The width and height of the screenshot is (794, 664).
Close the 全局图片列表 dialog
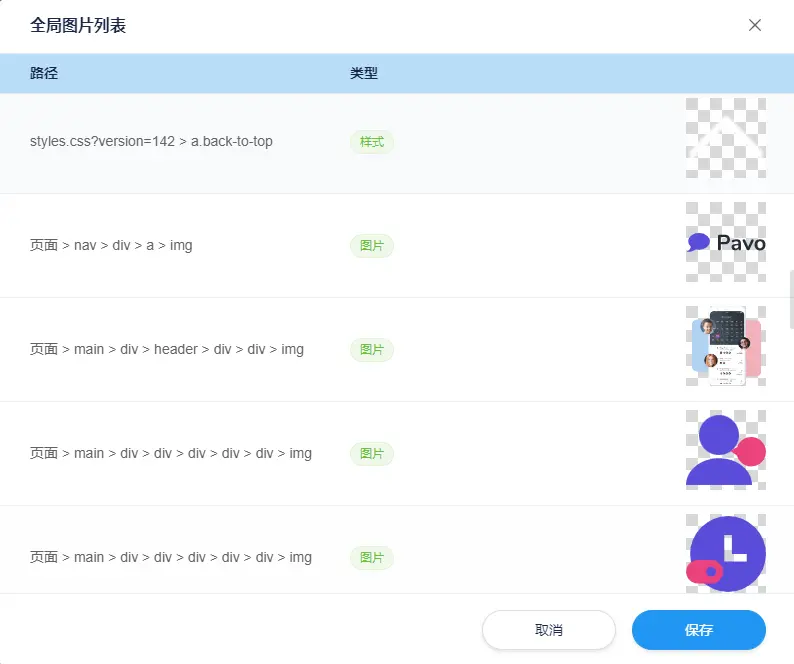[755, 25]
